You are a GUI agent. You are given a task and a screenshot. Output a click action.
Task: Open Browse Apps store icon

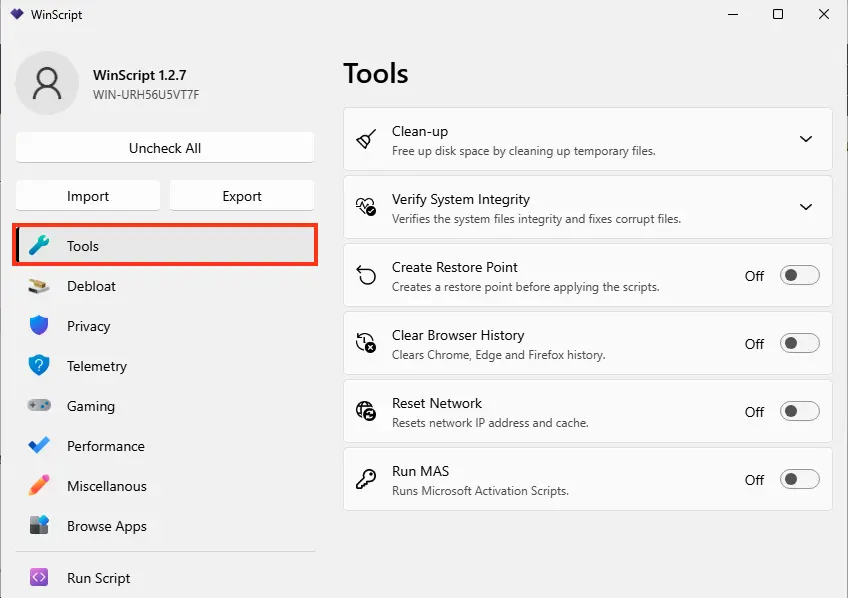coord(39,526)
